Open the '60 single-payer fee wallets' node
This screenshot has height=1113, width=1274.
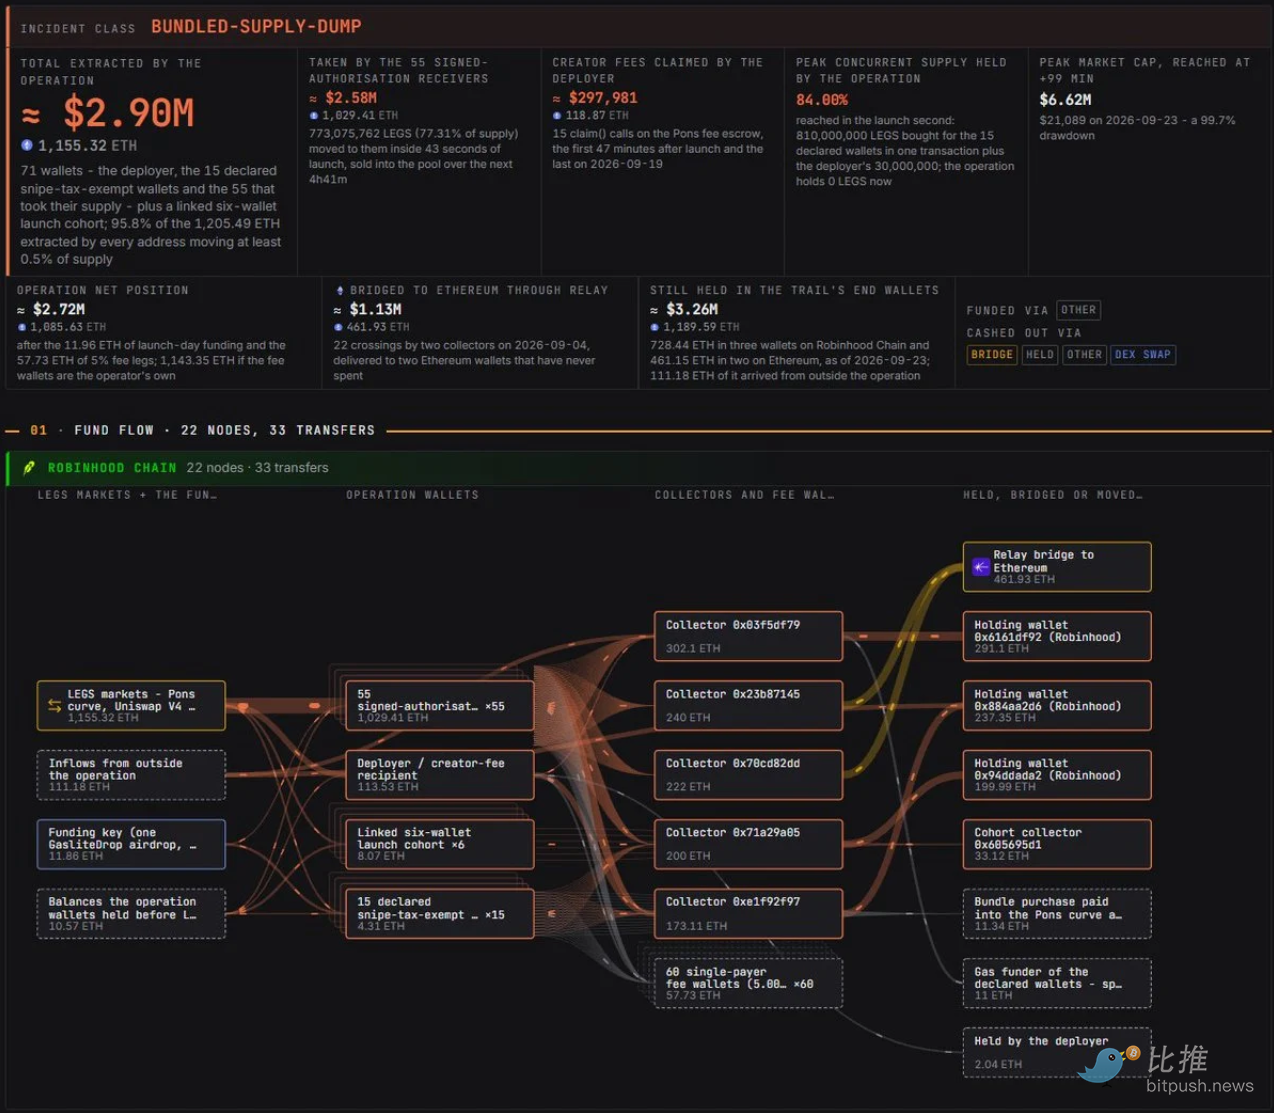pos(748,983)
